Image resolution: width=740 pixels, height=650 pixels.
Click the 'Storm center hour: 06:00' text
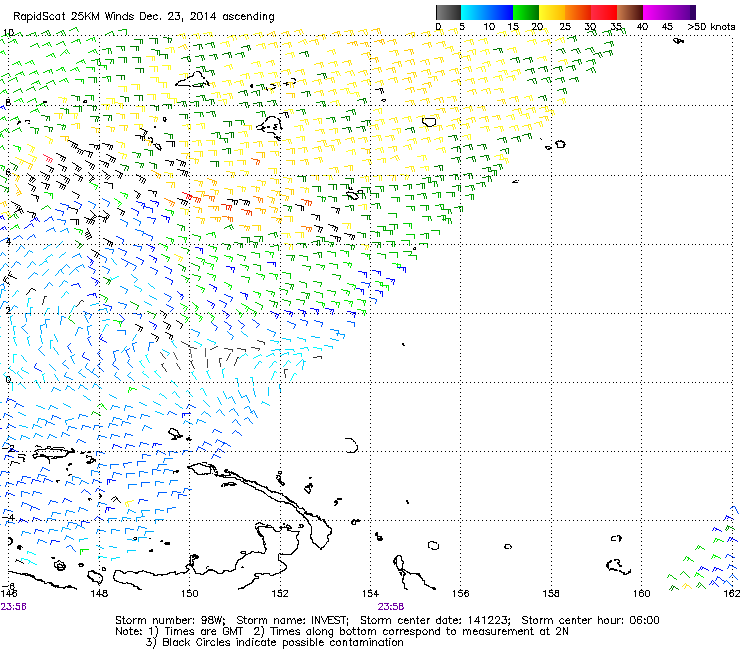click(x=590, y=620)
